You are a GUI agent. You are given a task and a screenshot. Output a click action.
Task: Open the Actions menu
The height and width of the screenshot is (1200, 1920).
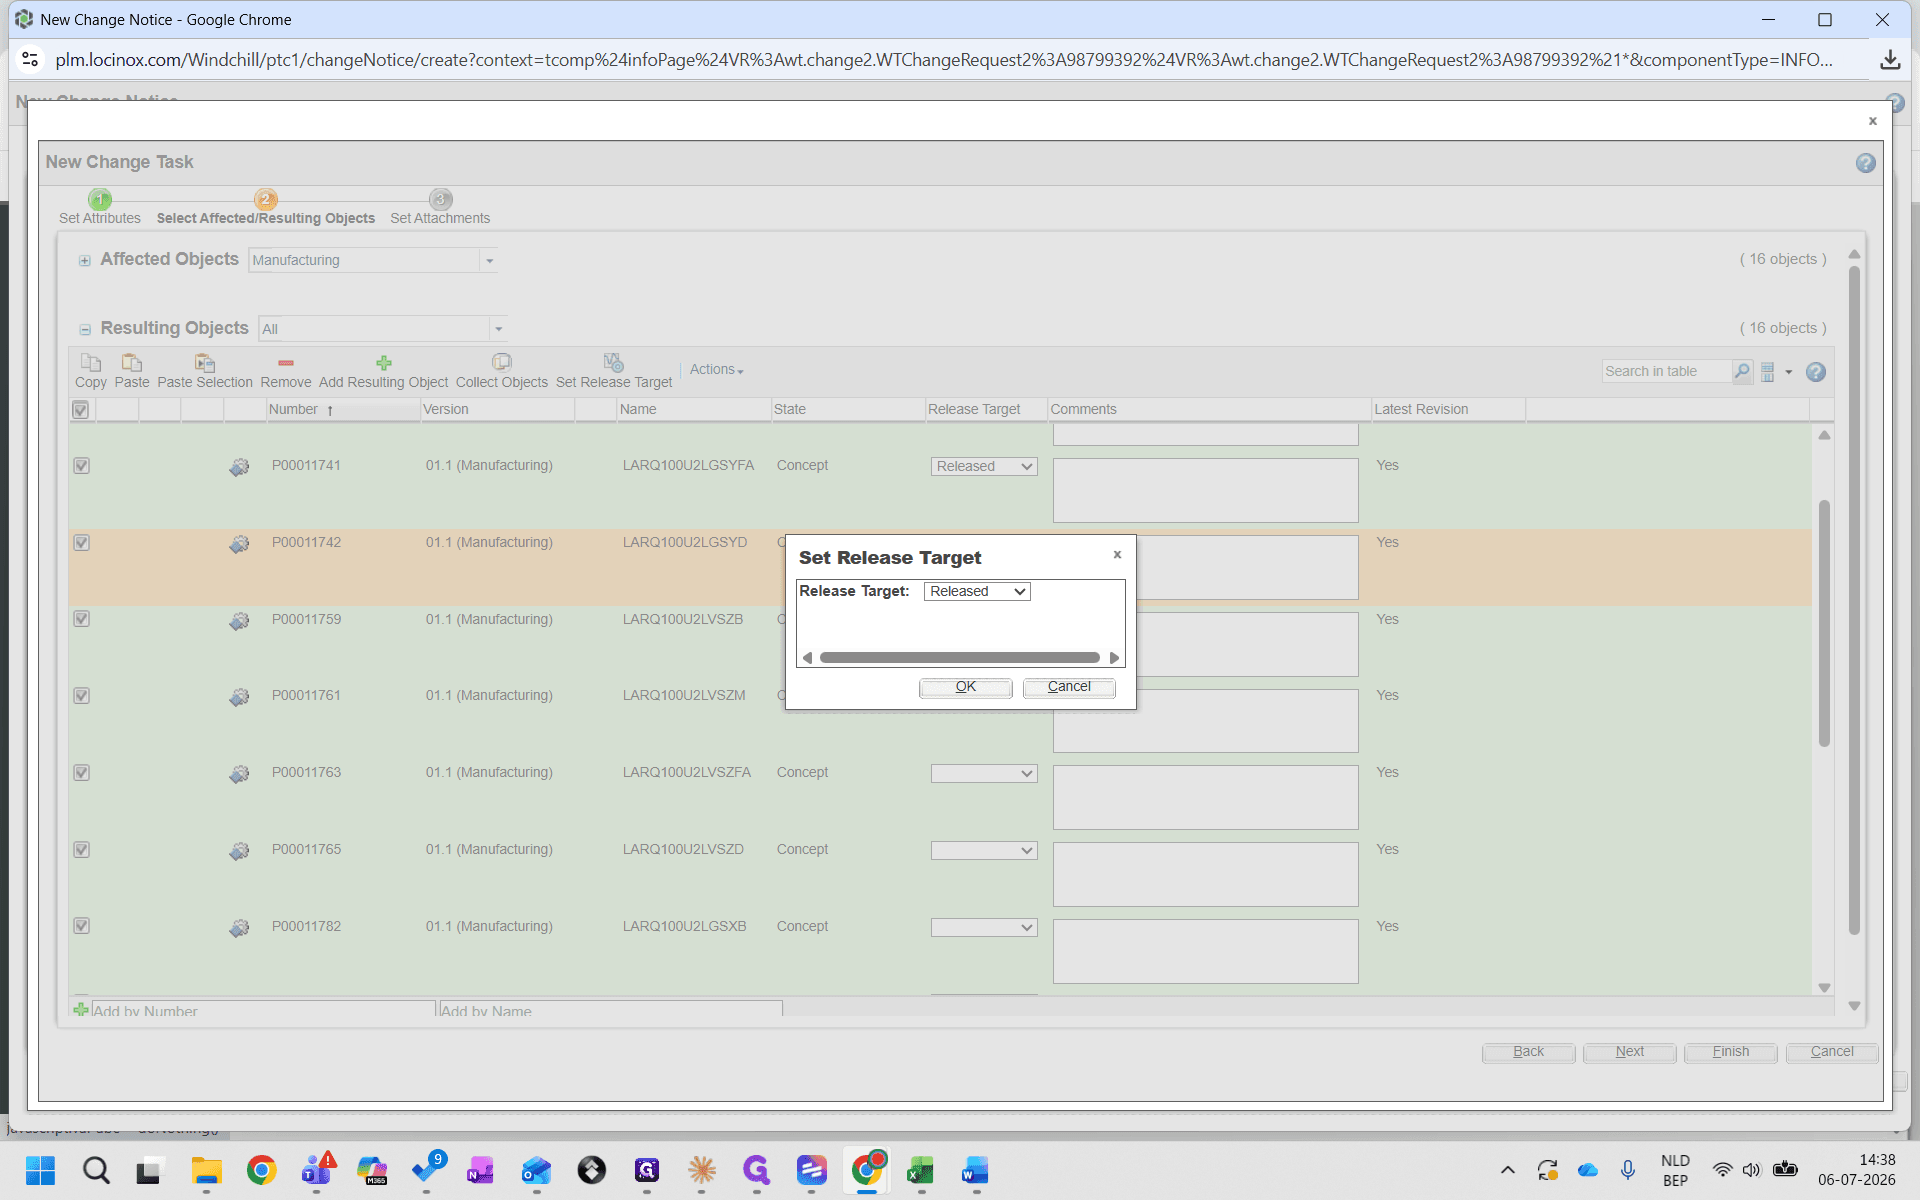(x=716, y=370)
